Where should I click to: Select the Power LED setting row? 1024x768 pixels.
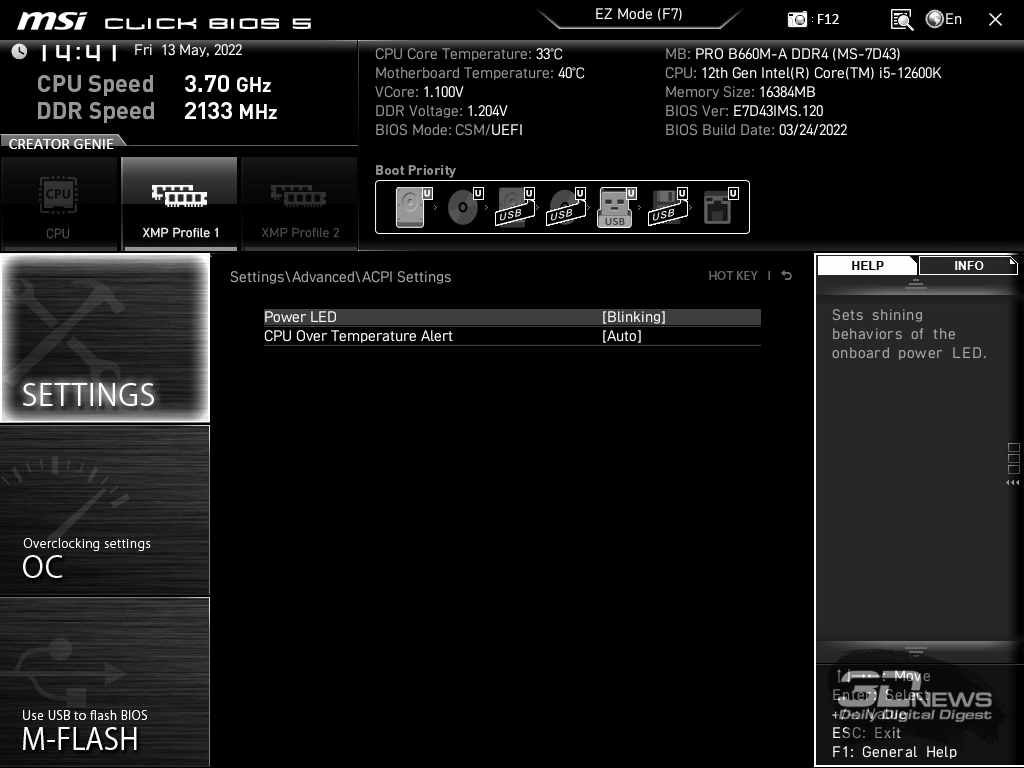[x=512, y=317]
